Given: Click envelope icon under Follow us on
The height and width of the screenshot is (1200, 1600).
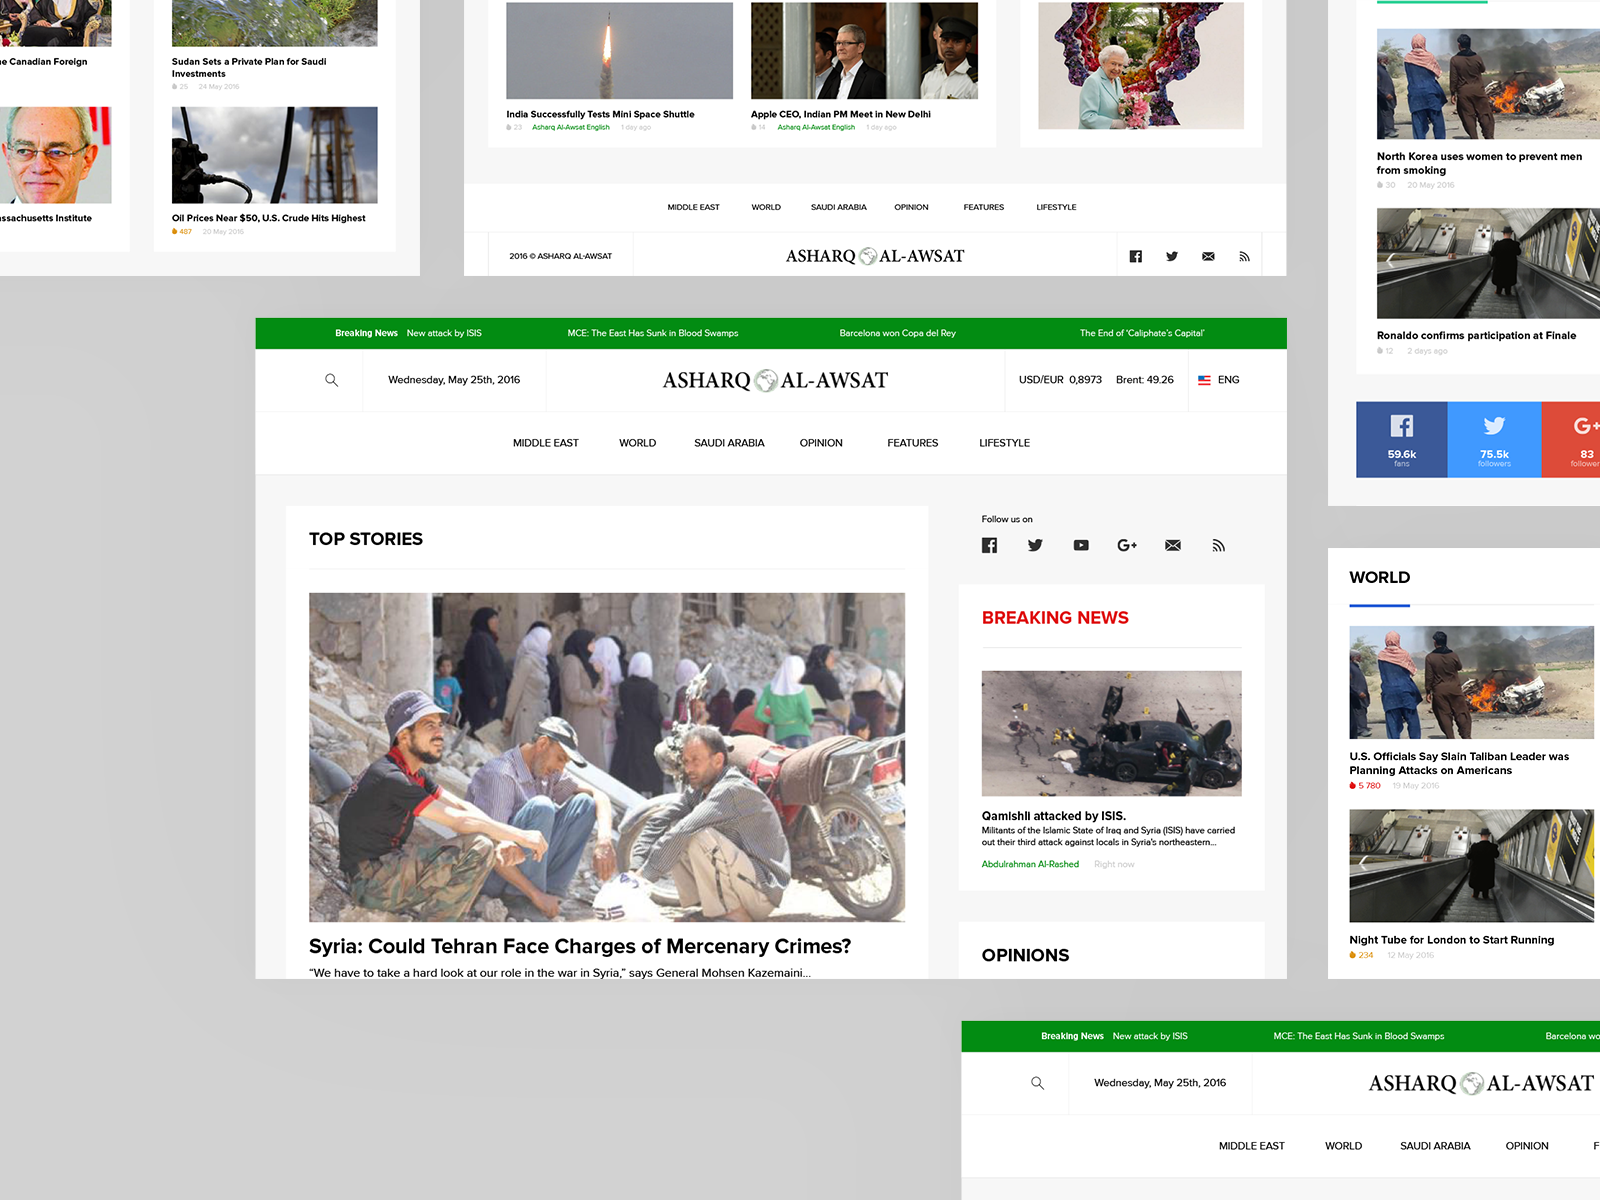Looking at the screenshot, I should pyautogui.click(x=1173, y=545).
